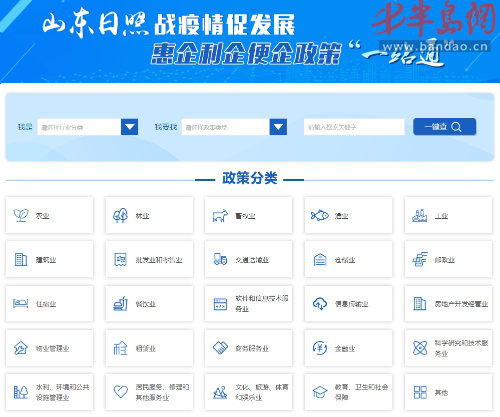This screenshot has height=417, width=500.
Task: Choose the 其他 grid squares icon
Action: pyautogui.click(x=420, y=392)
